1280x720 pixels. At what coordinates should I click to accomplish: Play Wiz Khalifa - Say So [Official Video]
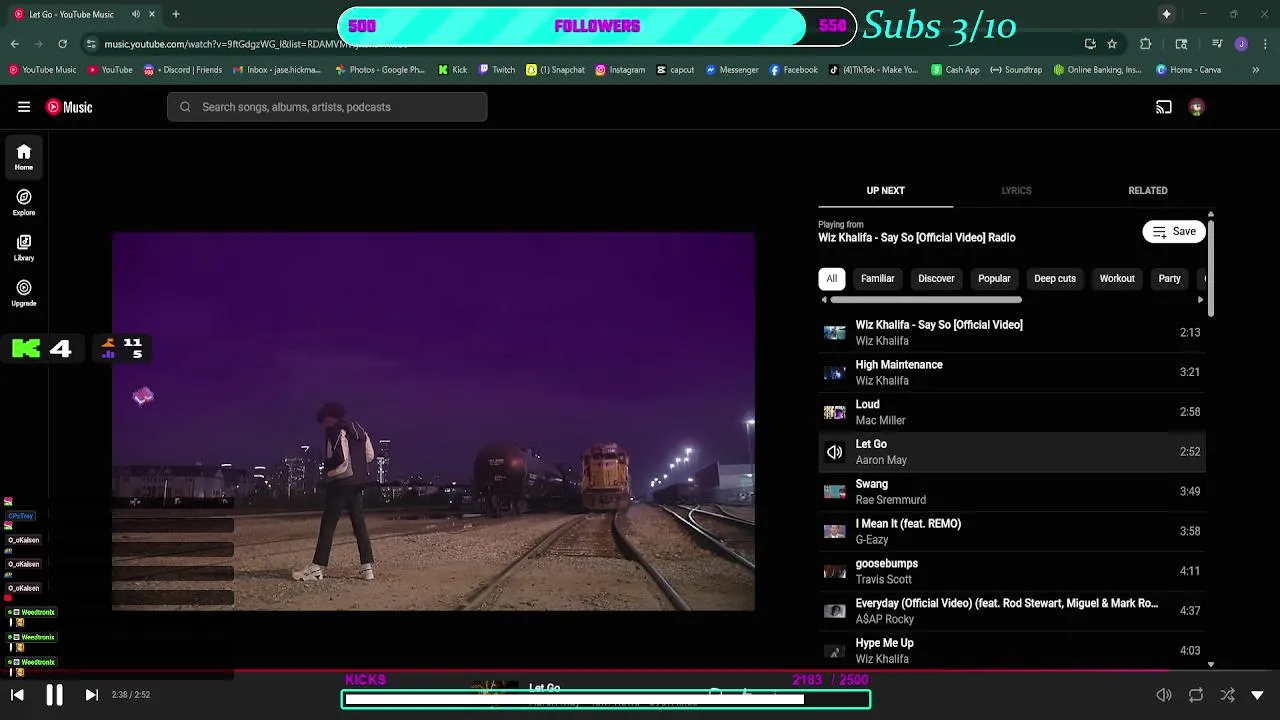pos(1012,332)
